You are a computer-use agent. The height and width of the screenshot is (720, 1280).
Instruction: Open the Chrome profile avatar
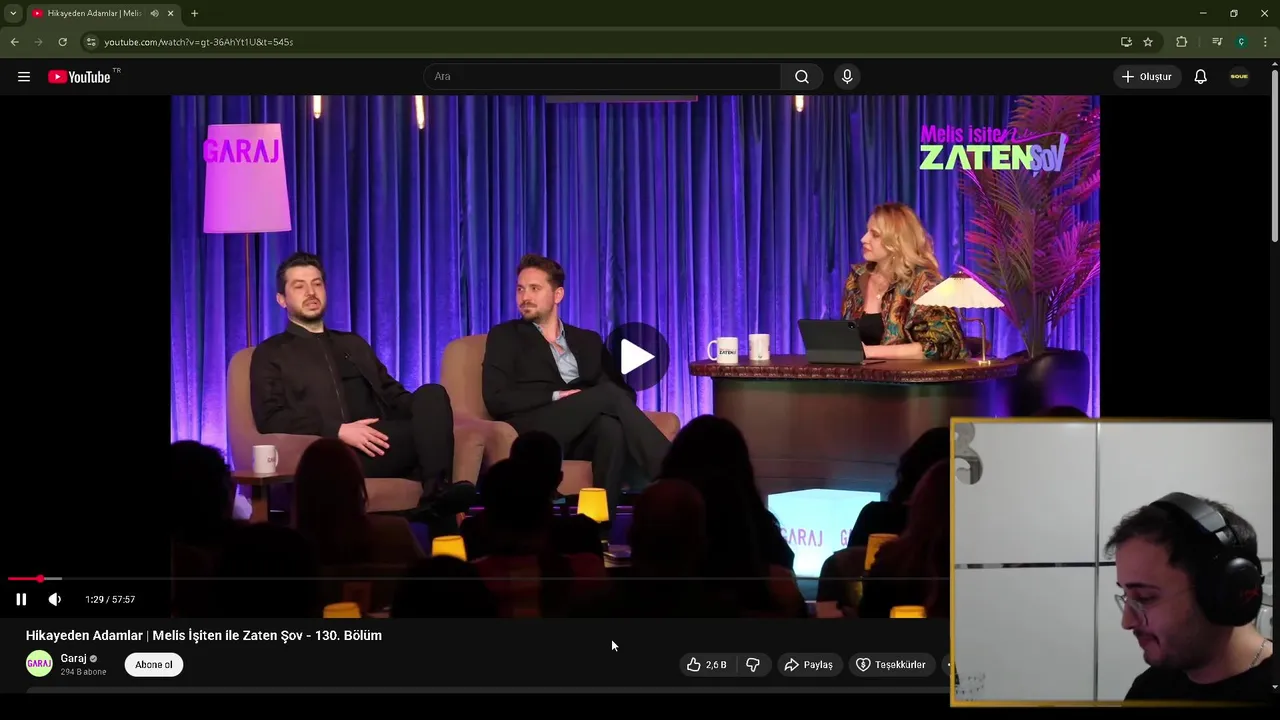pyautogui.click(x=1241, y=42)
